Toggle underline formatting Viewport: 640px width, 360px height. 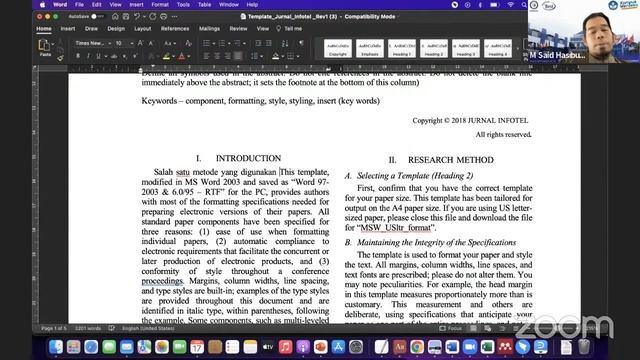tap(98, 56)
